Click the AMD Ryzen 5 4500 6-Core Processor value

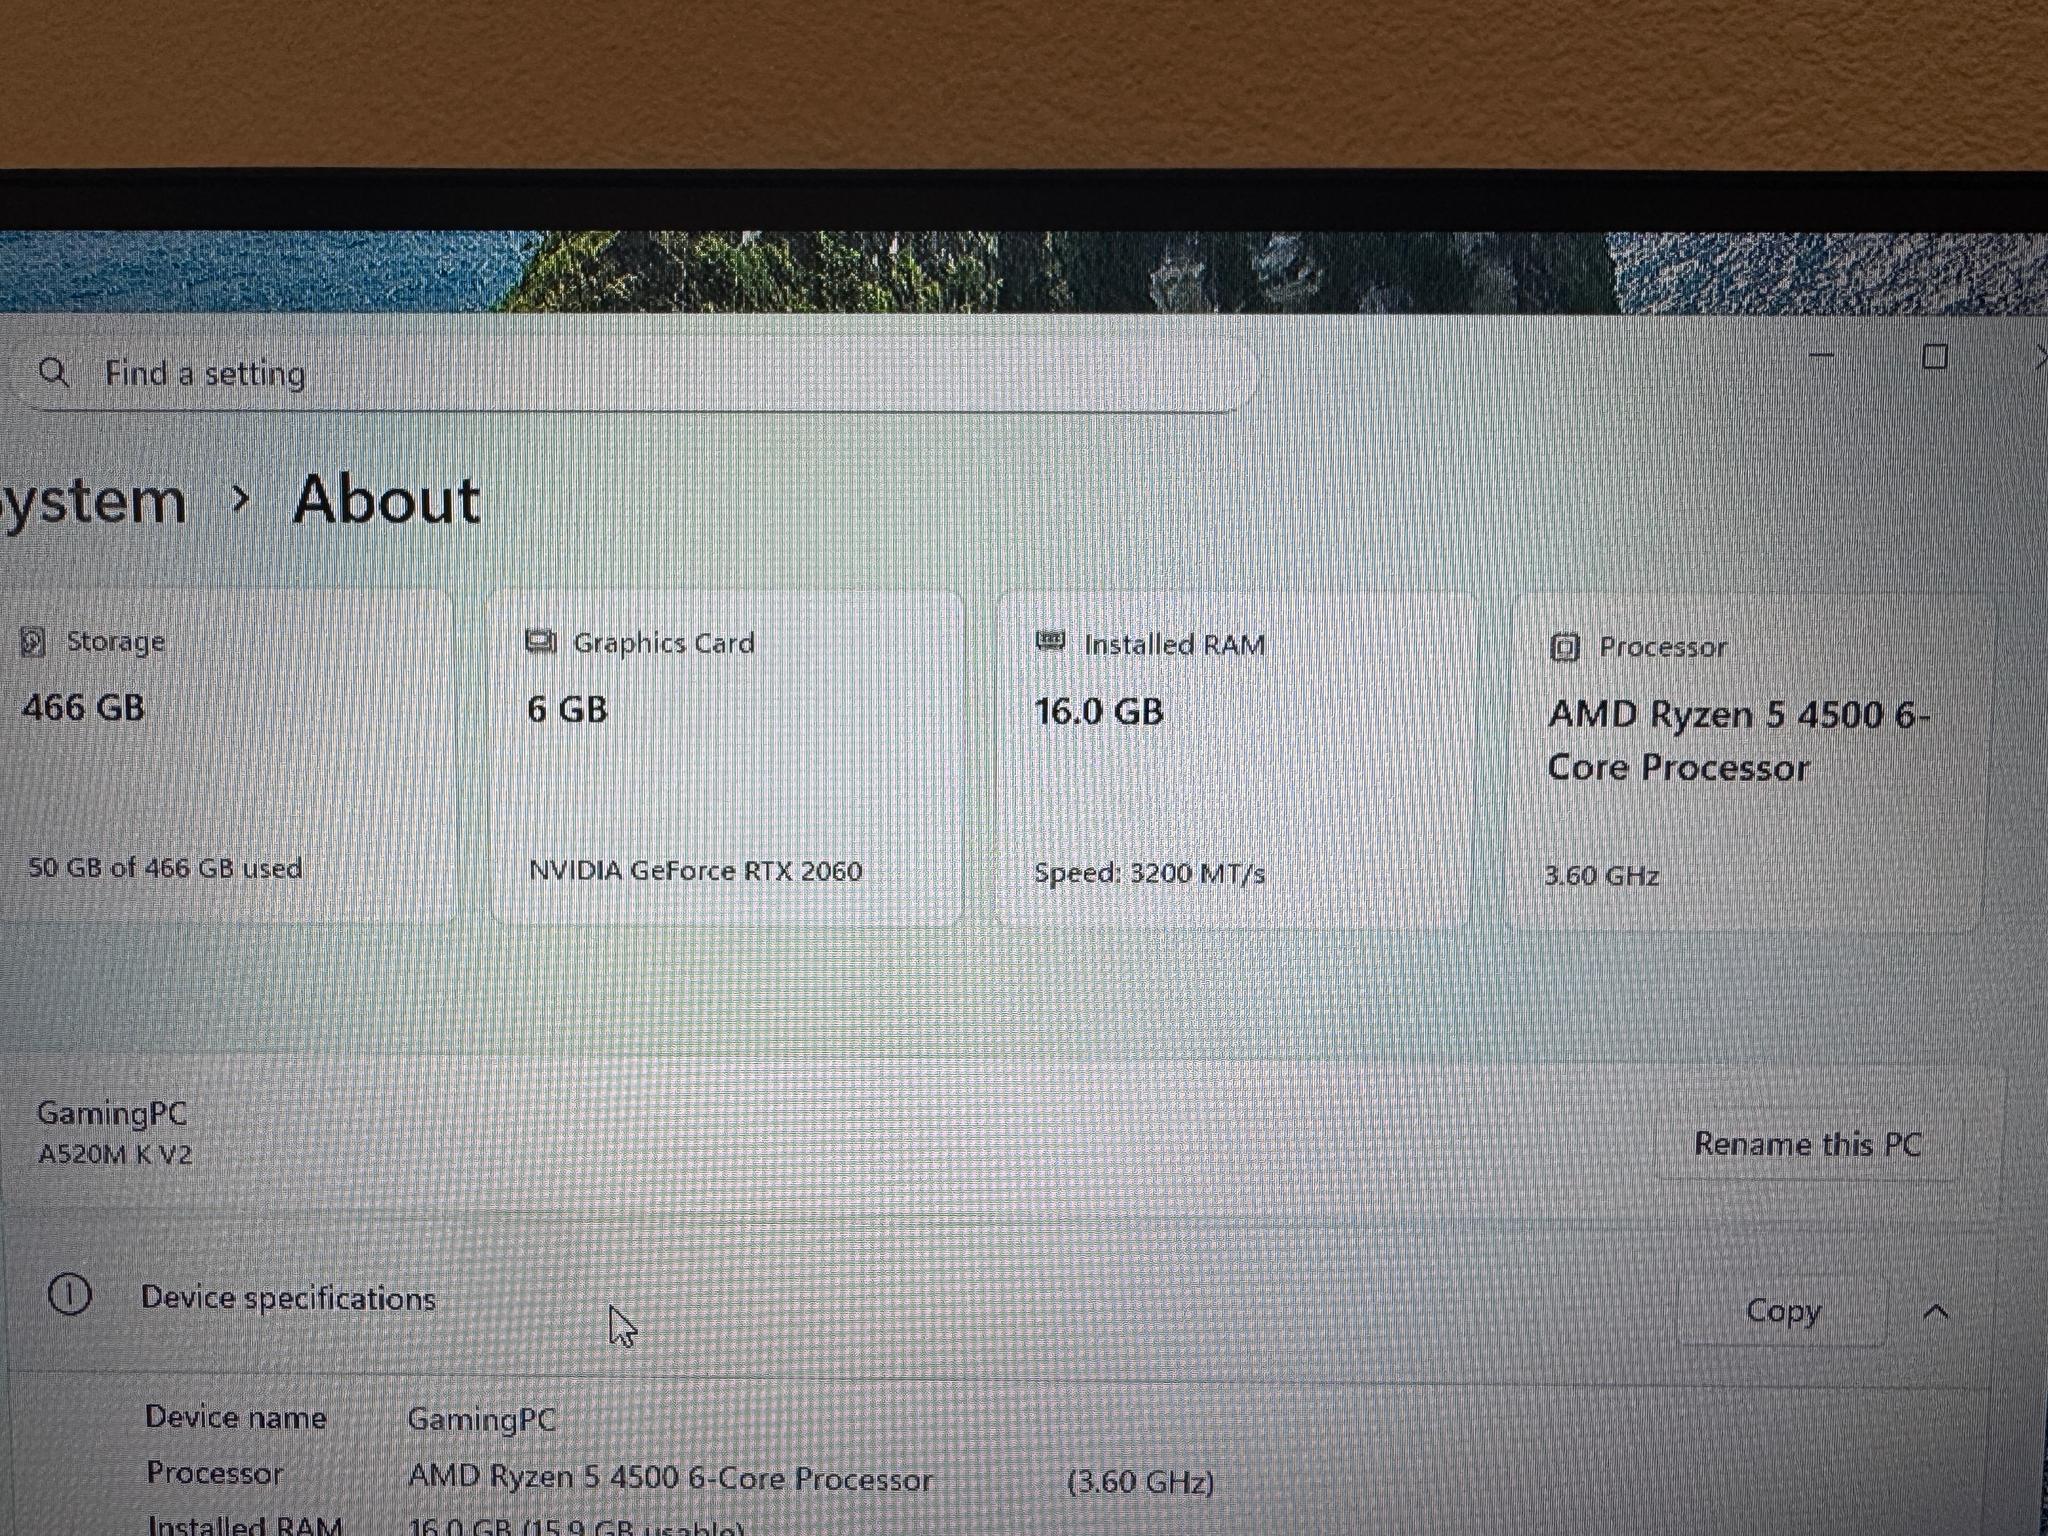(x=670, y=1478)
